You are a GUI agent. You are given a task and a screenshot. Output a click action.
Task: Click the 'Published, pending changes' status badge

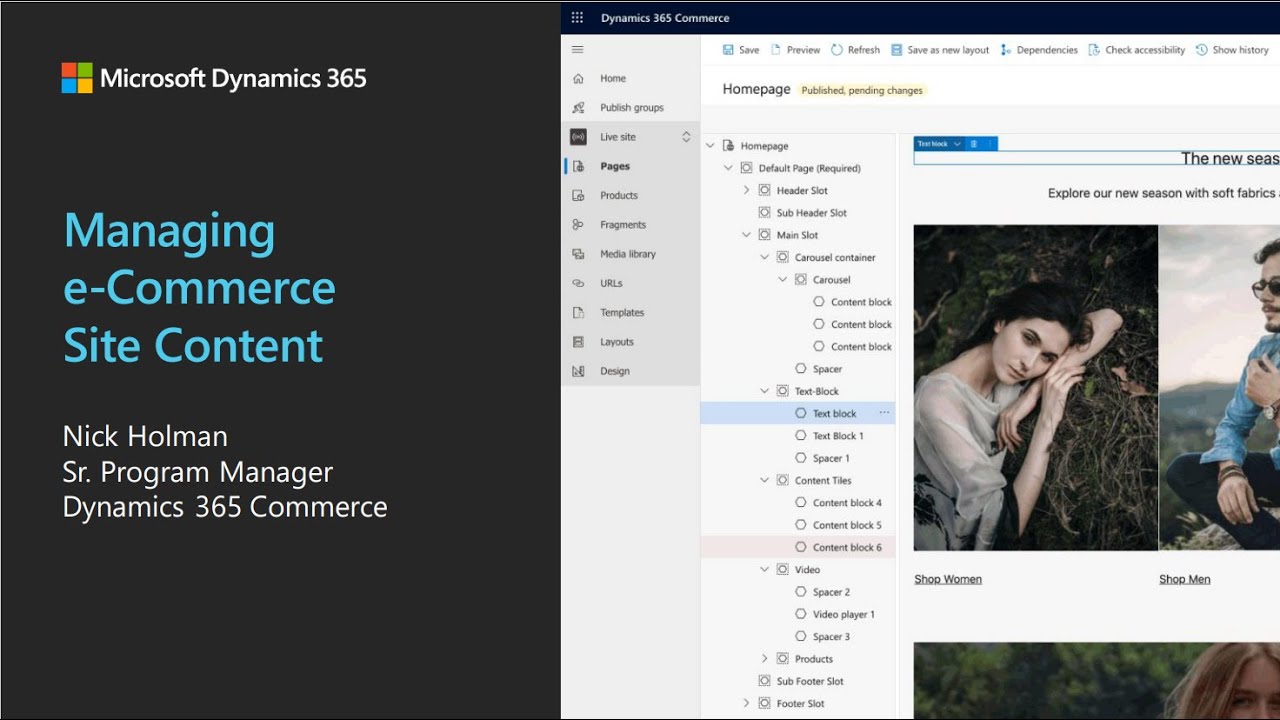(x=863, y=90)
